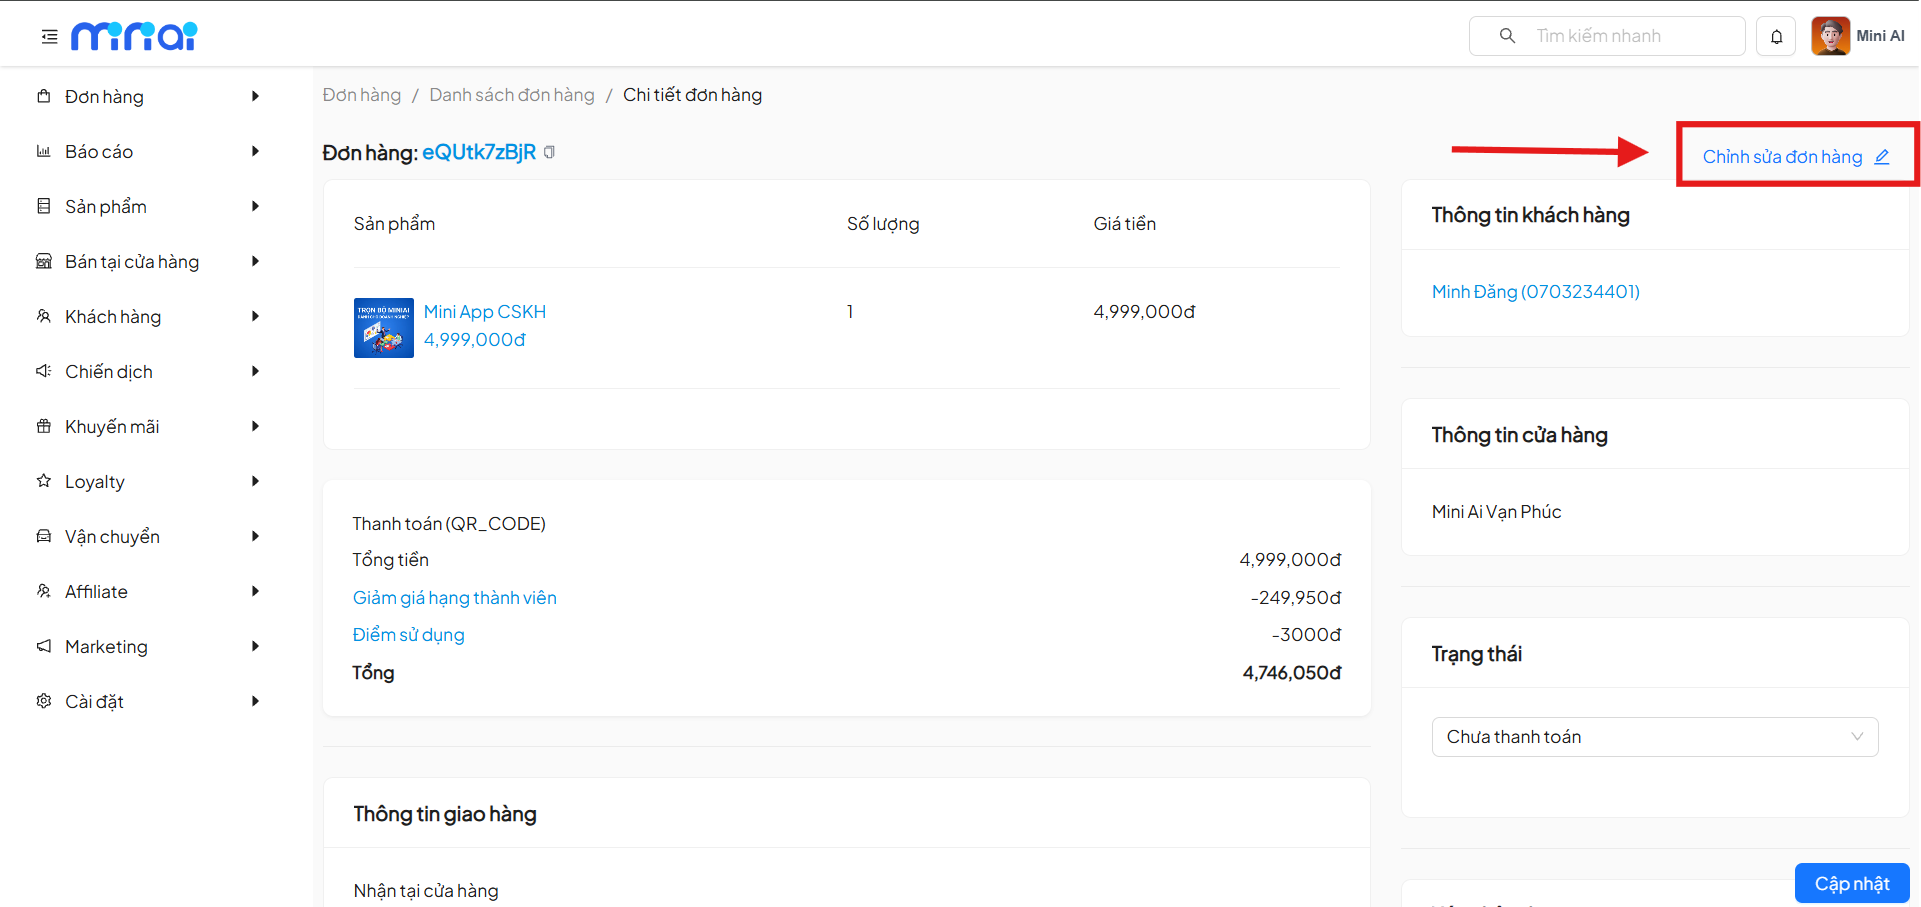Copy order code eQUtk7zBjR icon
The image size is (1921, 907).
tap(549, 152)
